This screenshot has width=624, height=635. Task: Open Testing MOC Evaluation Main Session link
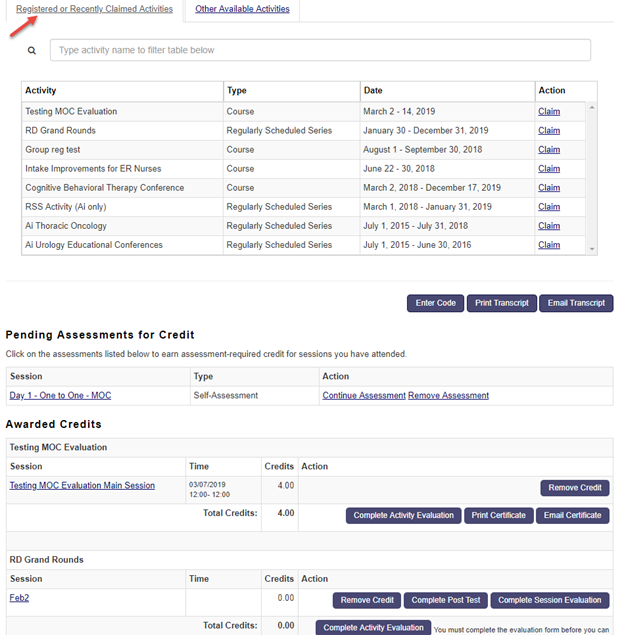82,486
